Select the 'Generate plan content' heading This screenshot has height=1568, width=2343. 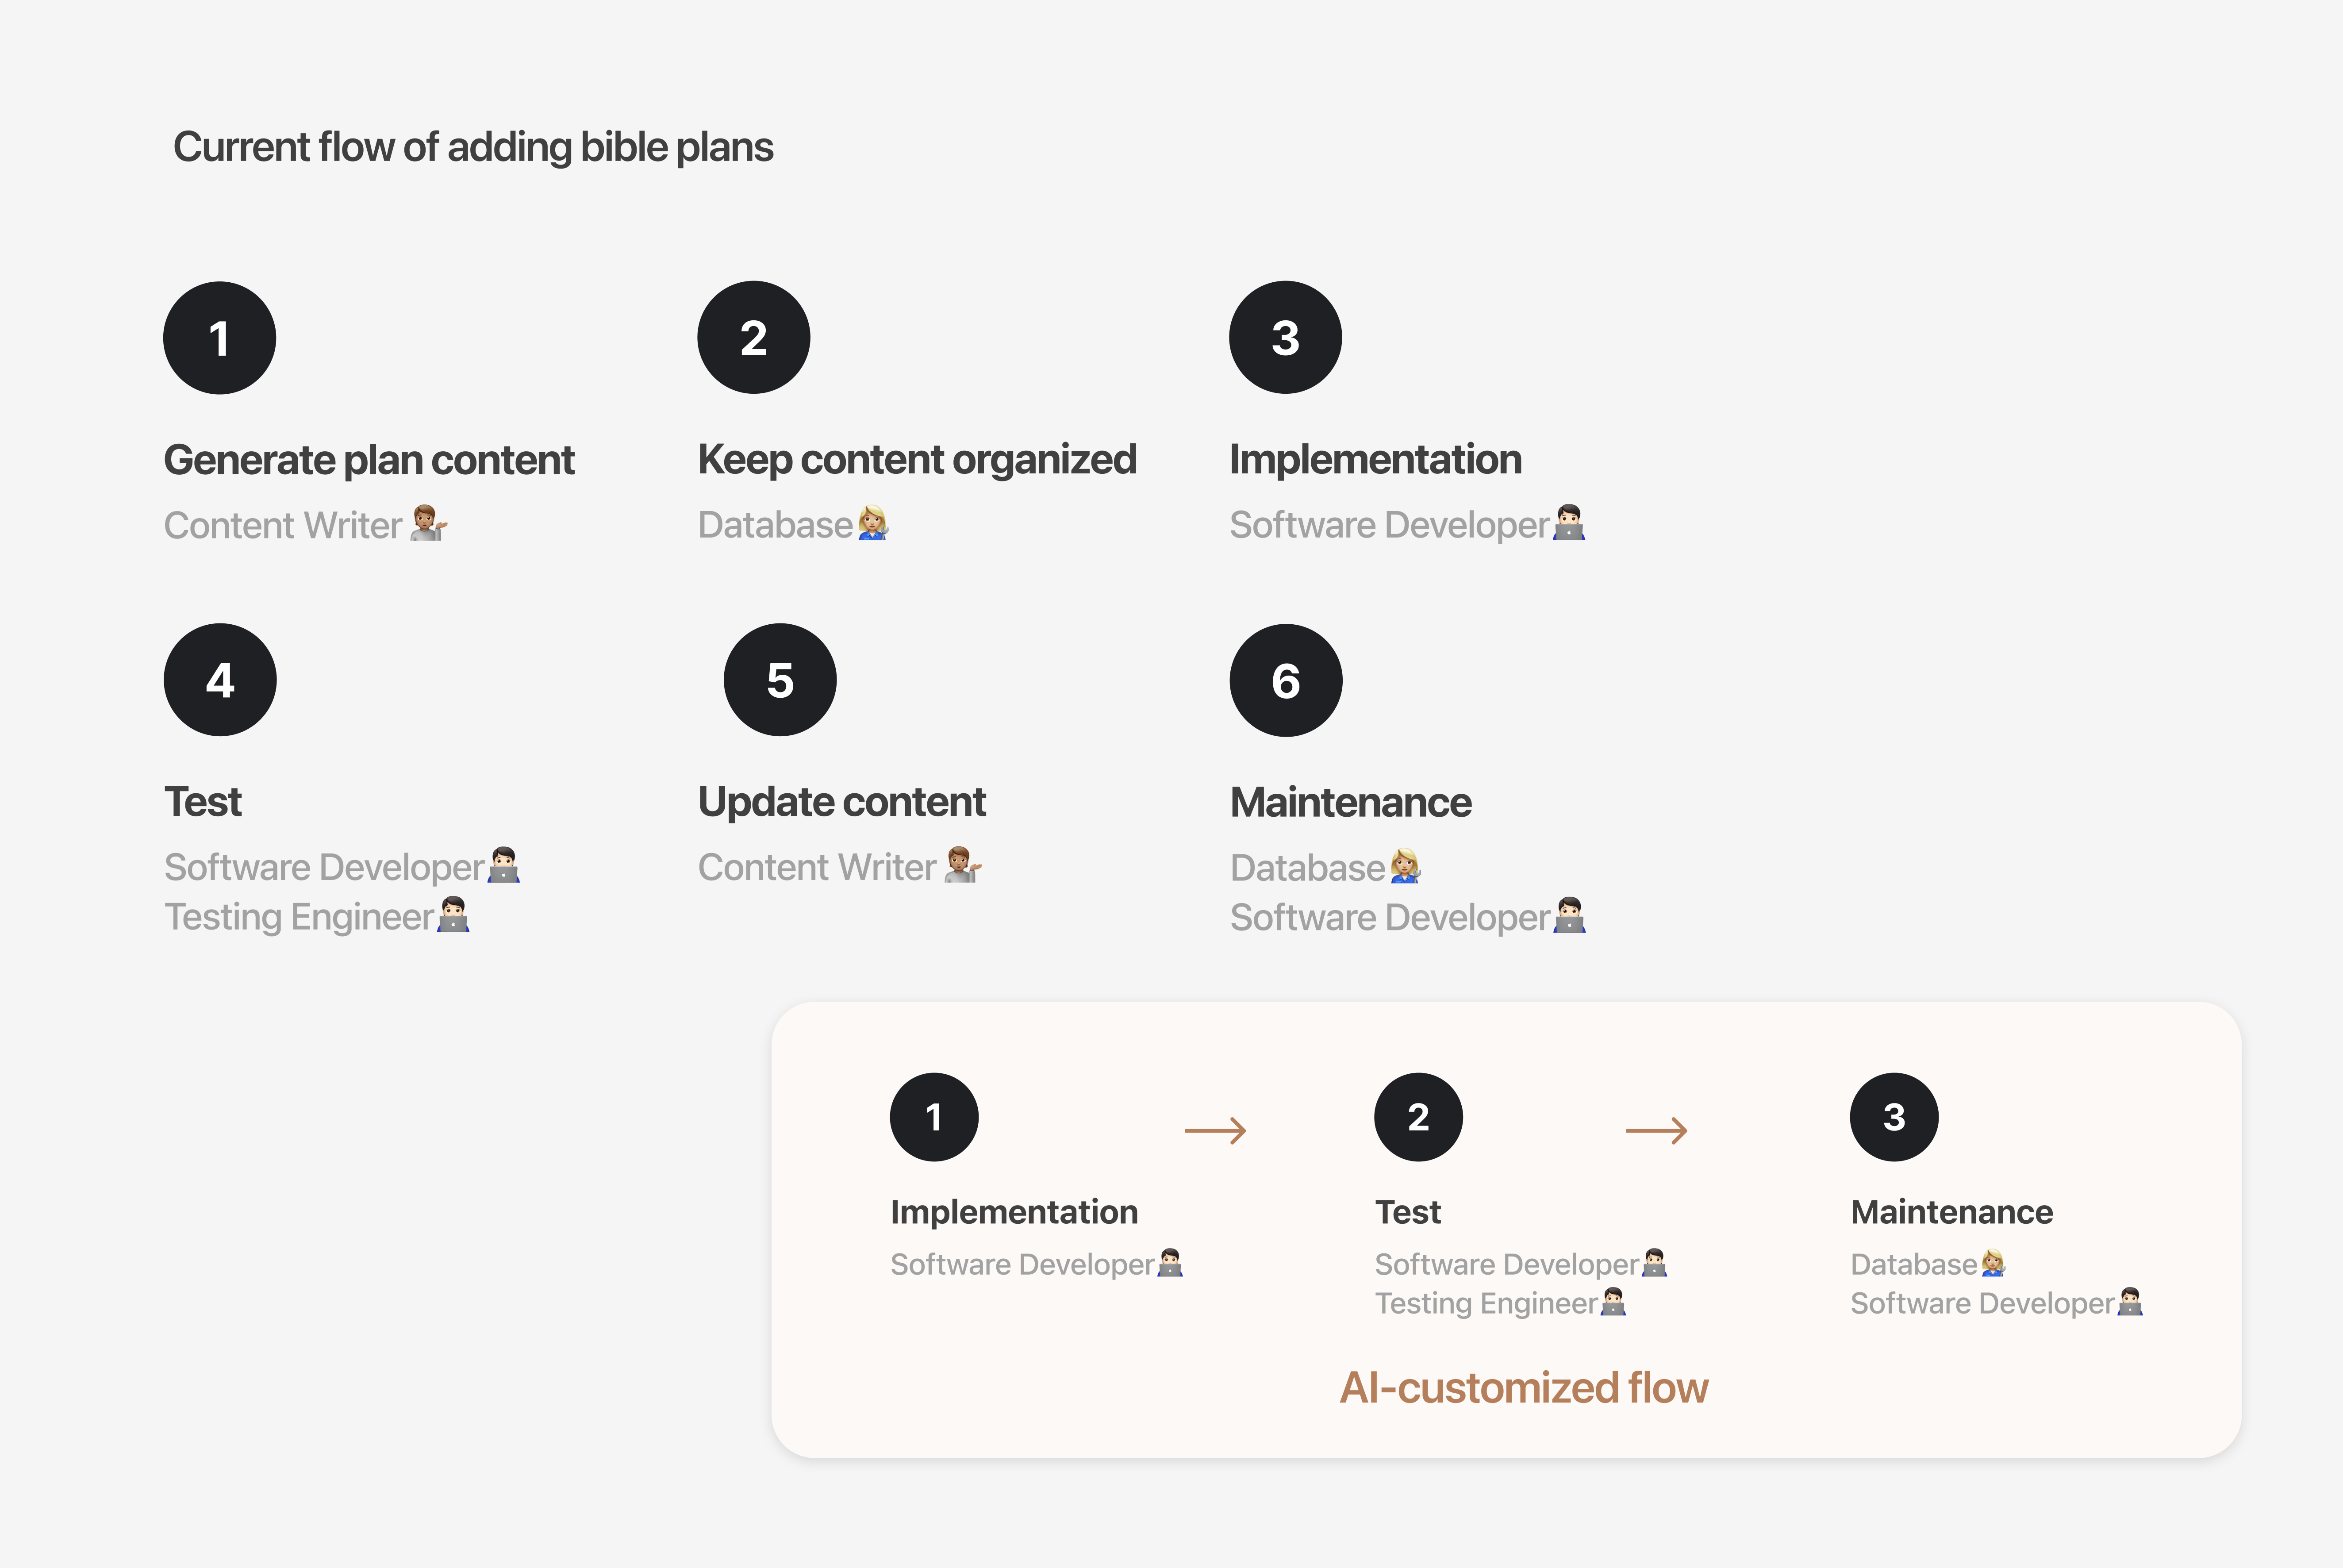point(369,461)
